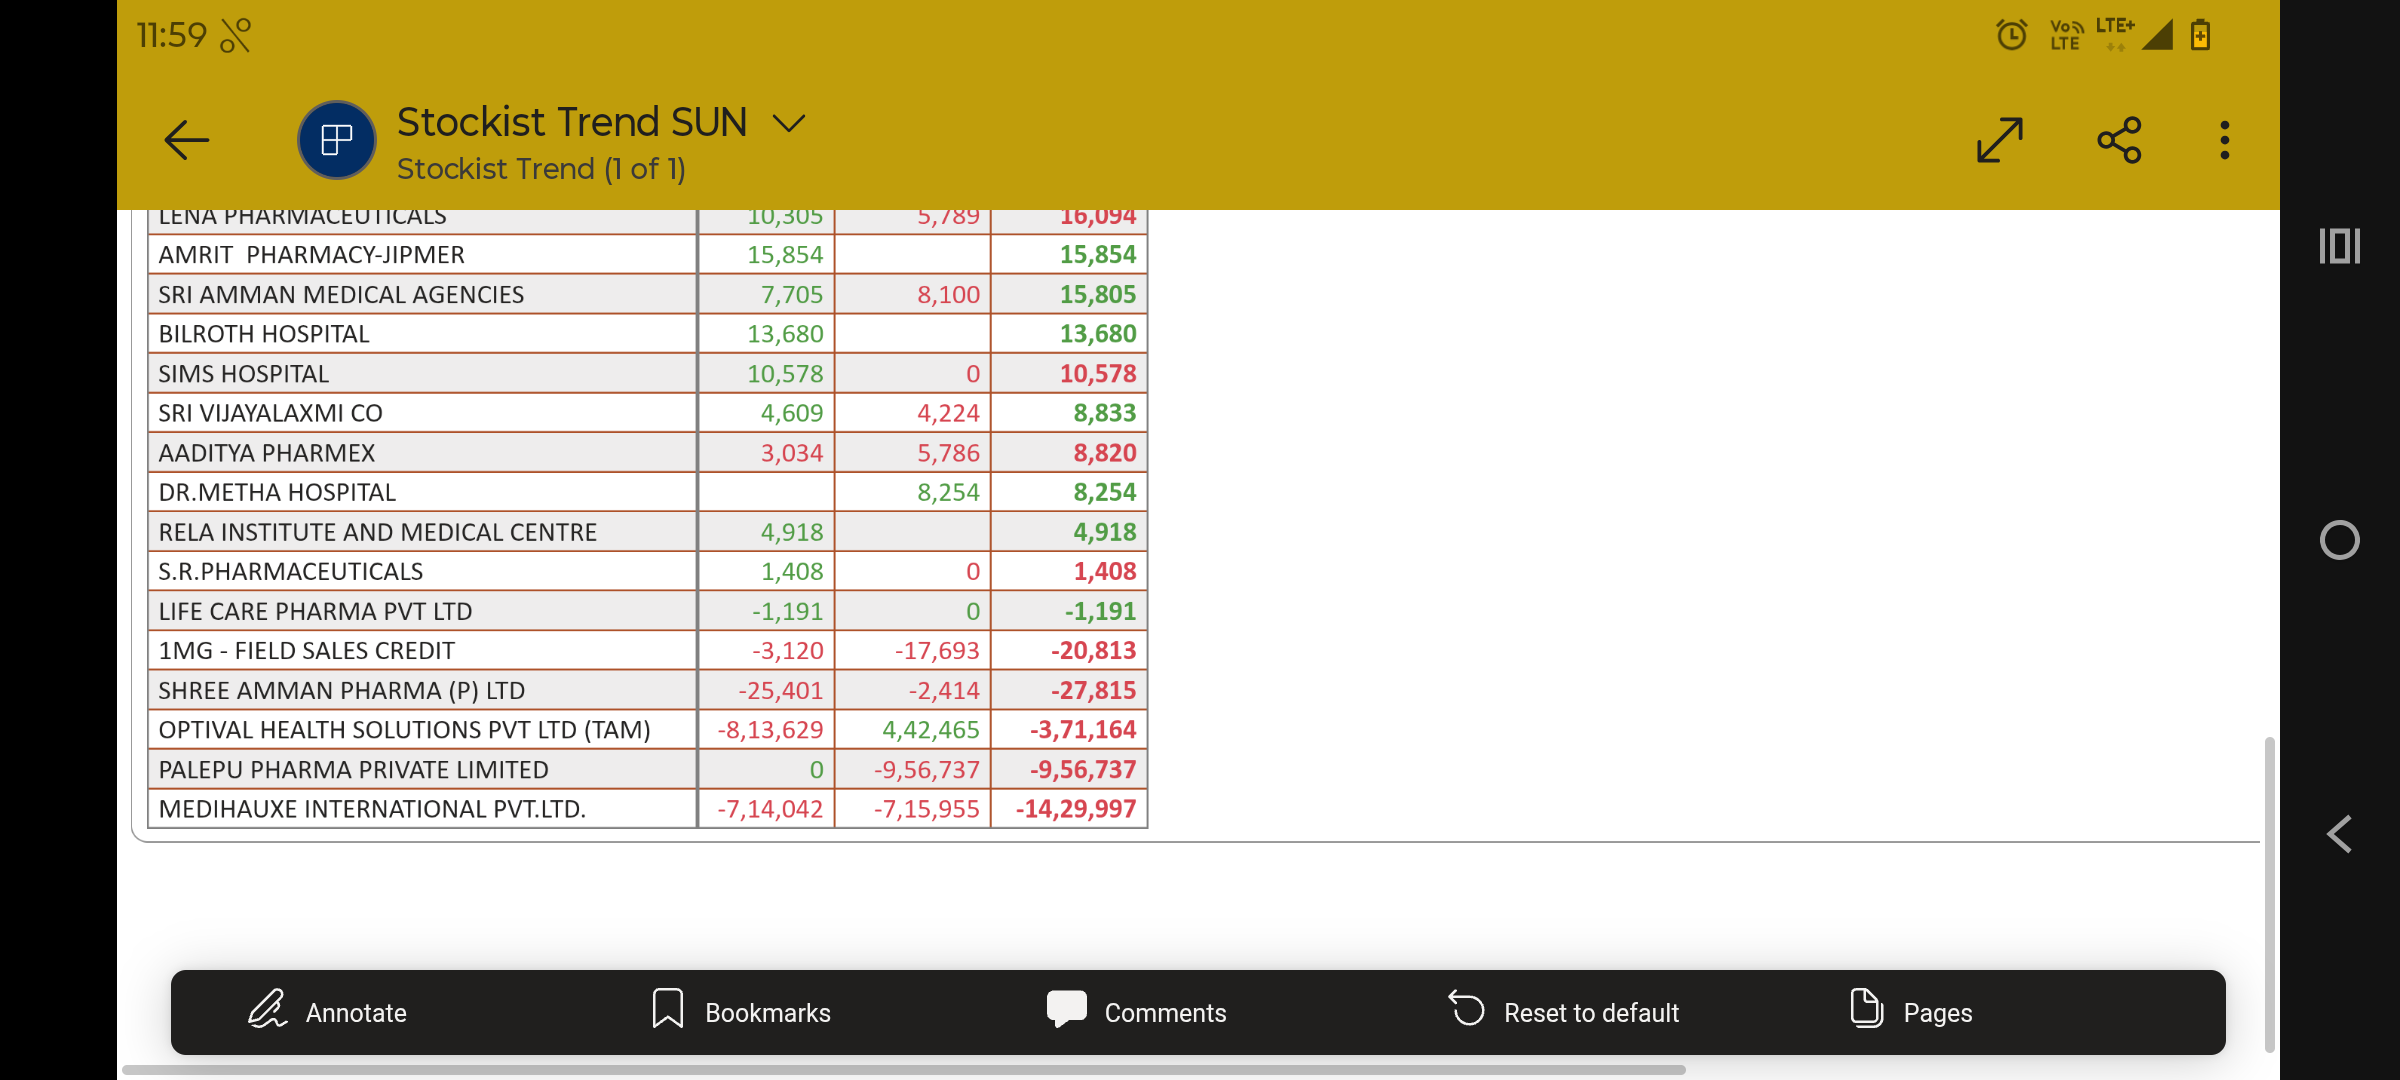Select the AMRIT PHARMACY-JIPMER row
Viewport: 2400px width, 1080px height.
point(647,255)
